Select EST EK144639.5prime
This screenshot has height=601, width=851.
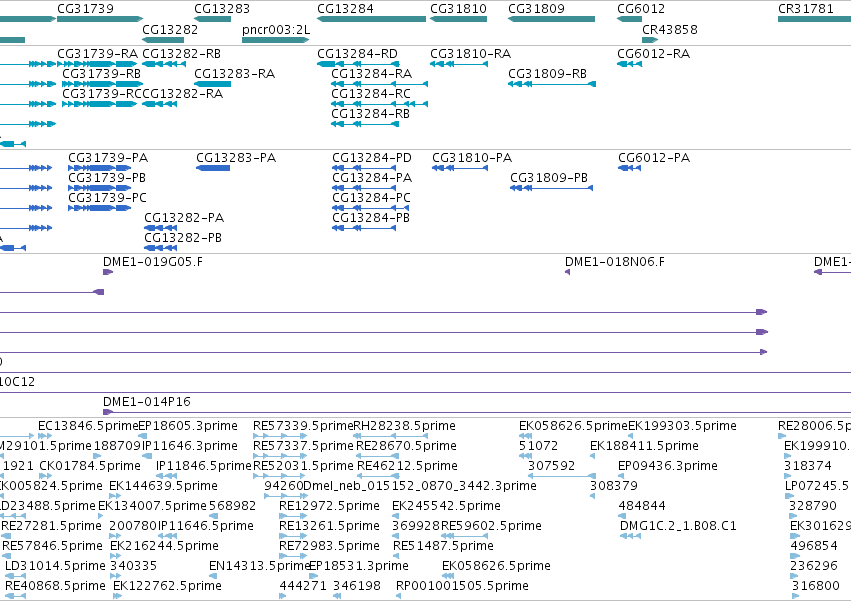pyautogui.click(x=163, y=486)
